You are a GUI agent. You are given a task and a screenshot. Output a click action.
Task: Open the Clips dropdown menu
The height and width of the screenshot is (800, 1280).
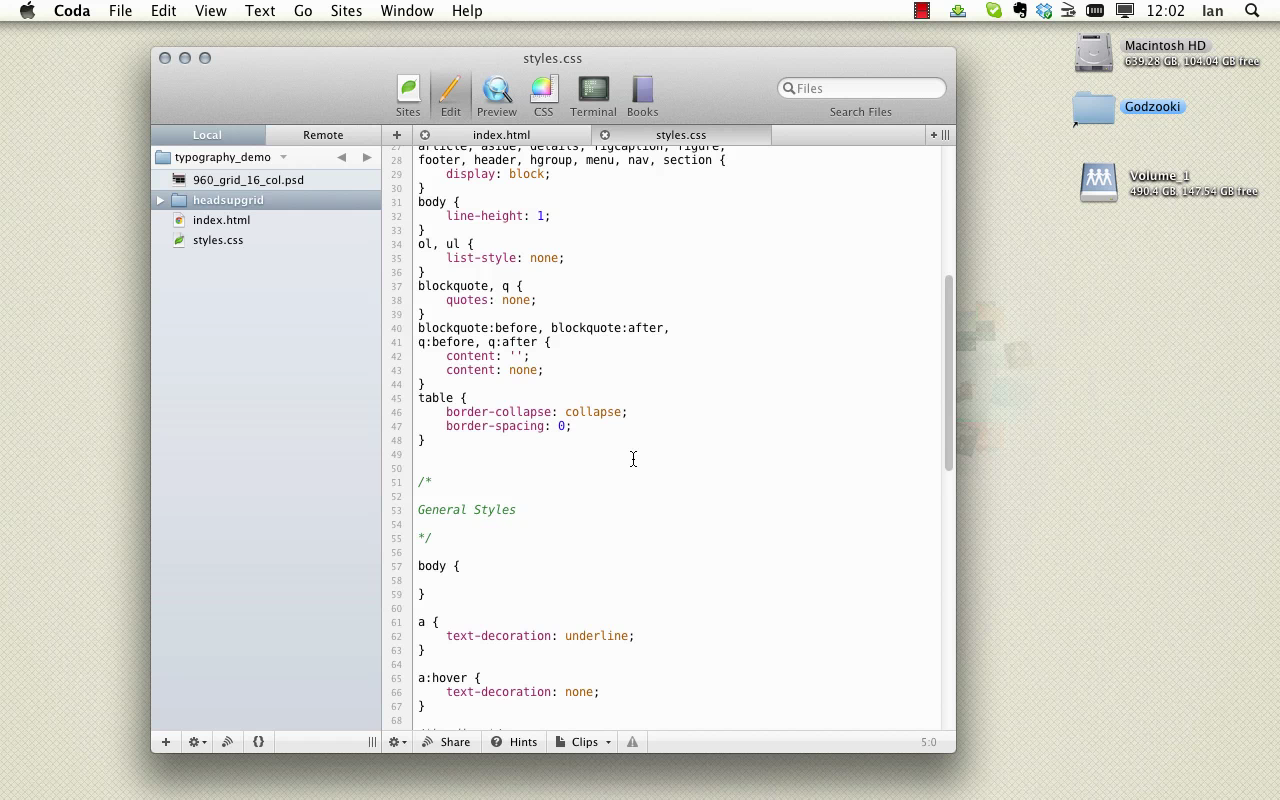[x=584, y=742]
